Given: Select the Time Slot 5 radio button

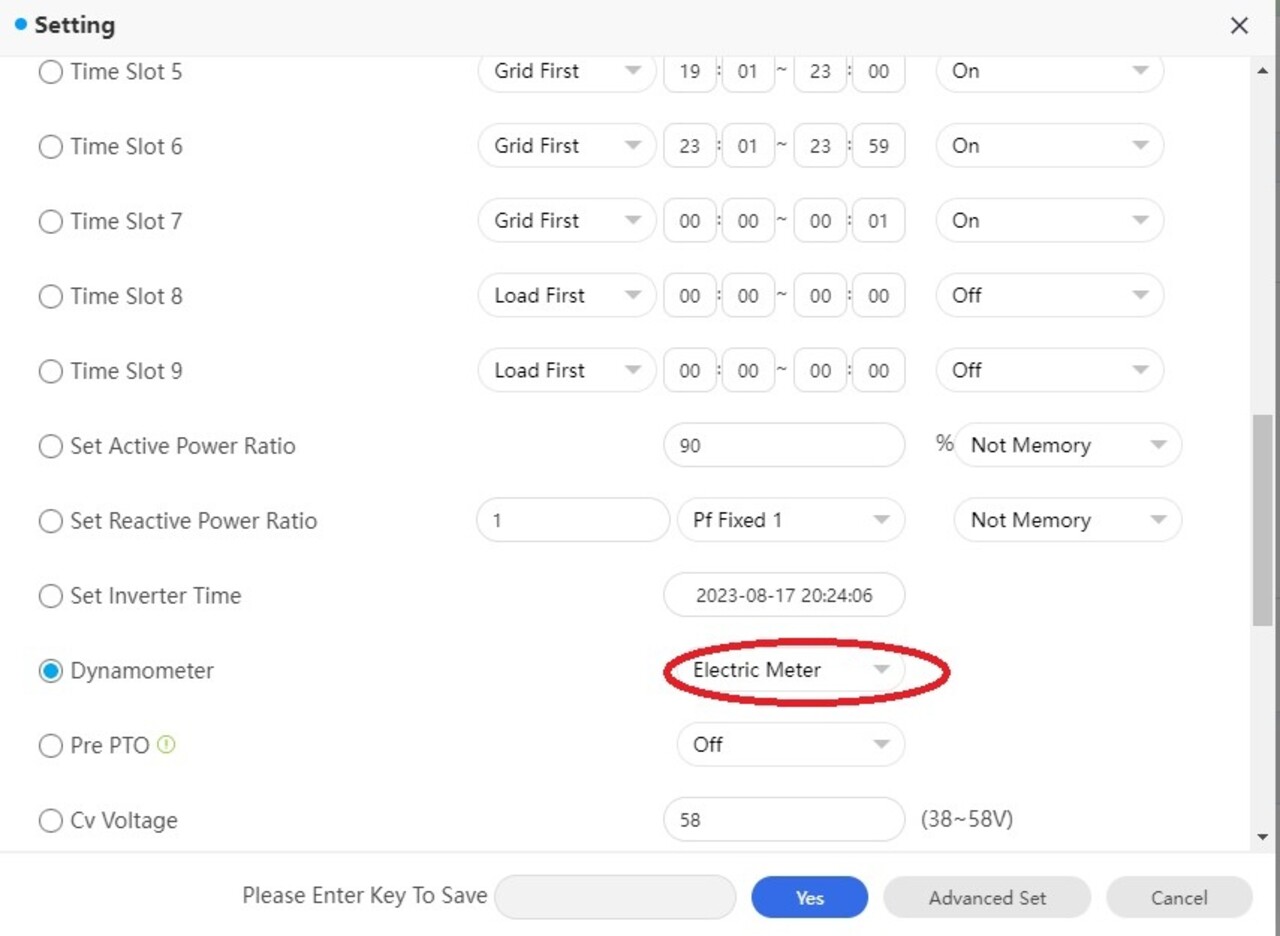Looking at the screenshot, I should point(50,72).
